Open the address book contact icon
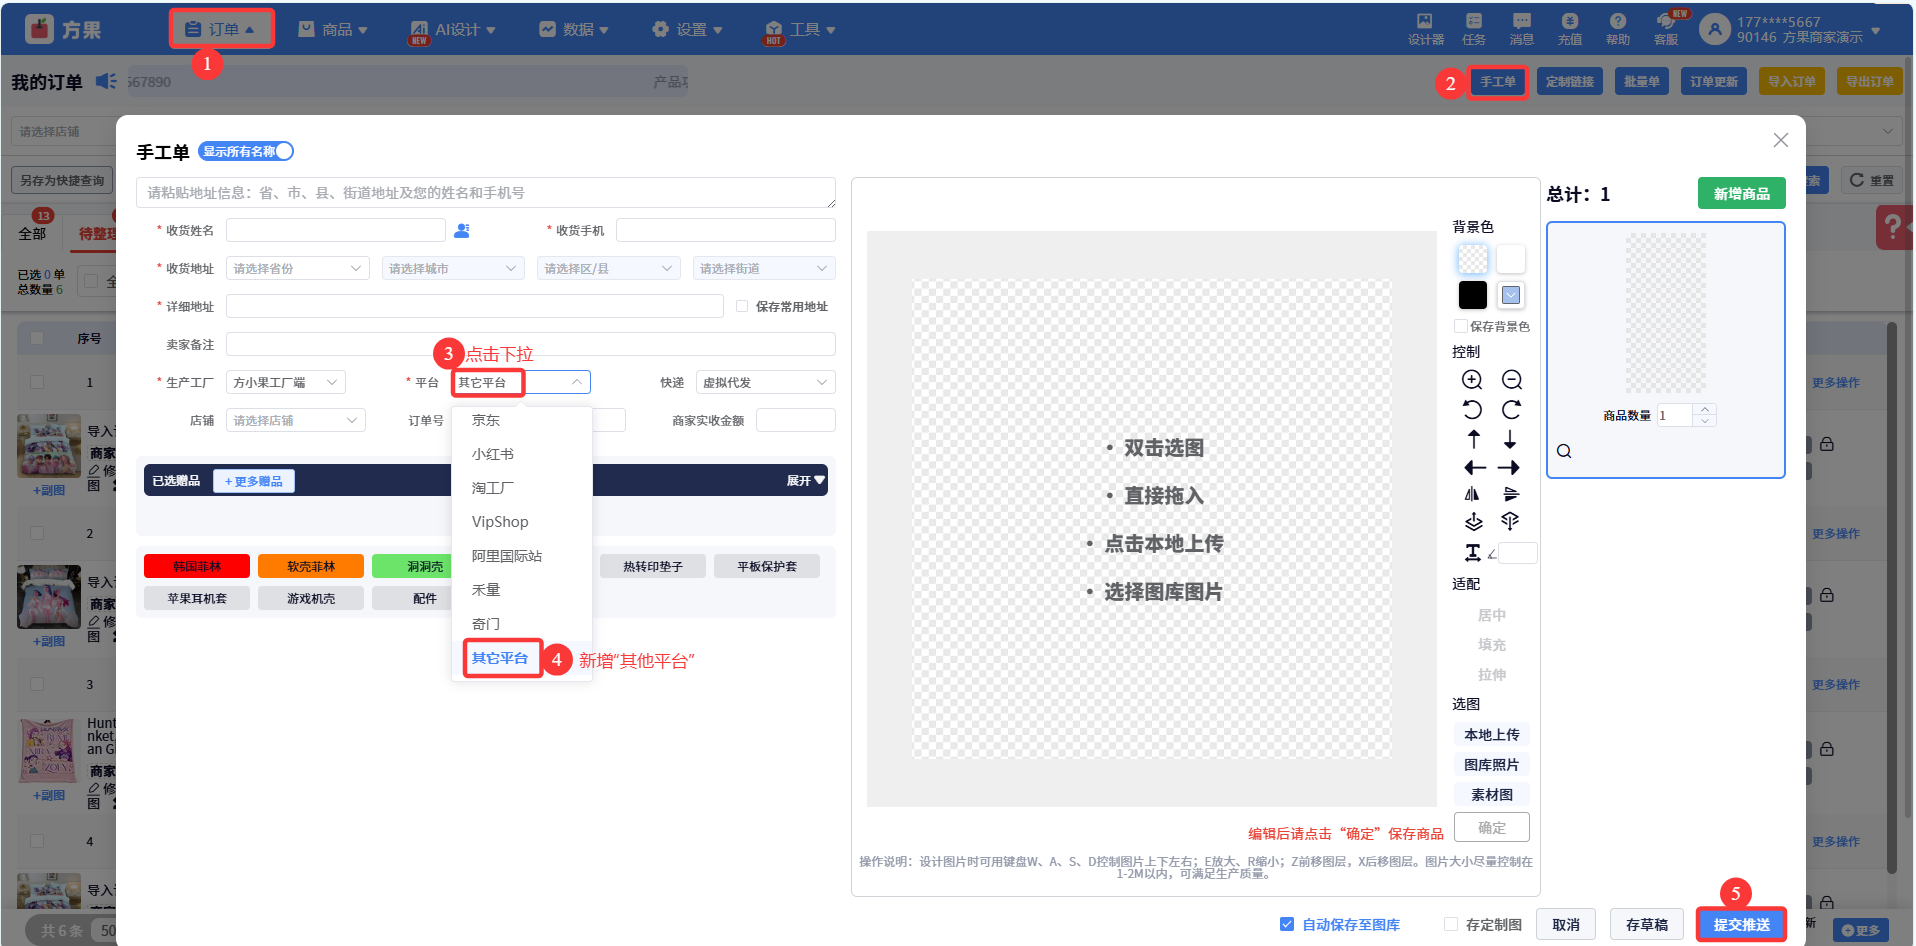The height and width of the screenshot is (946, 1916). tap(461, 231)
